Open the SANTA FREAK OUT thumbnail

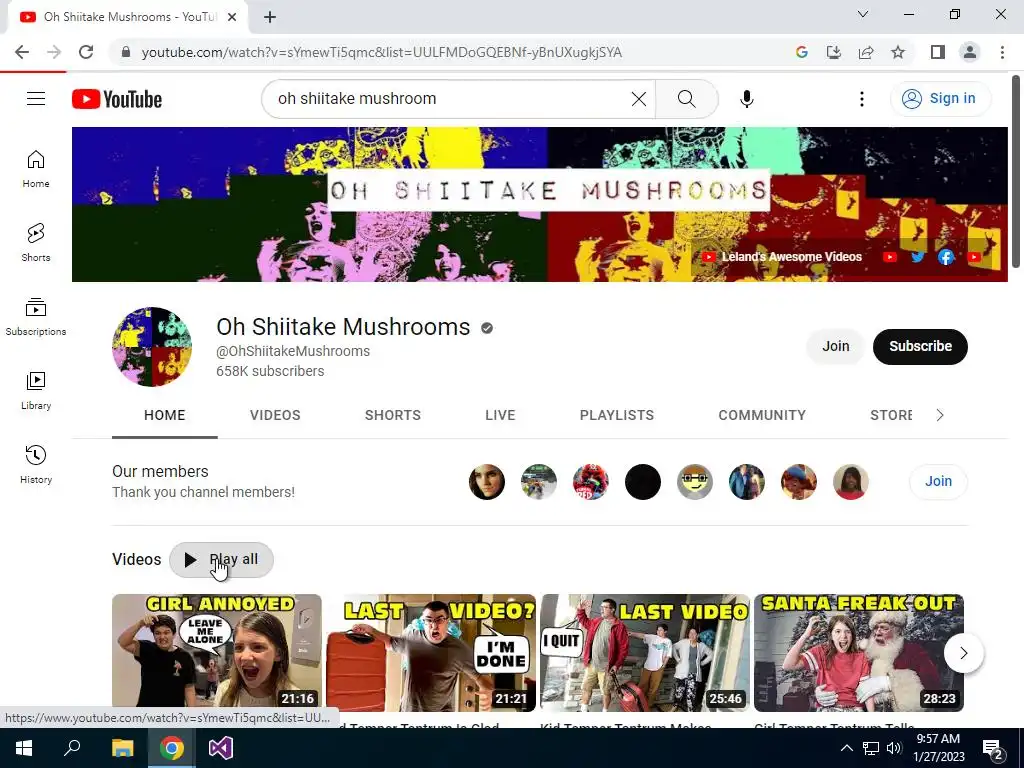(859, 652)
